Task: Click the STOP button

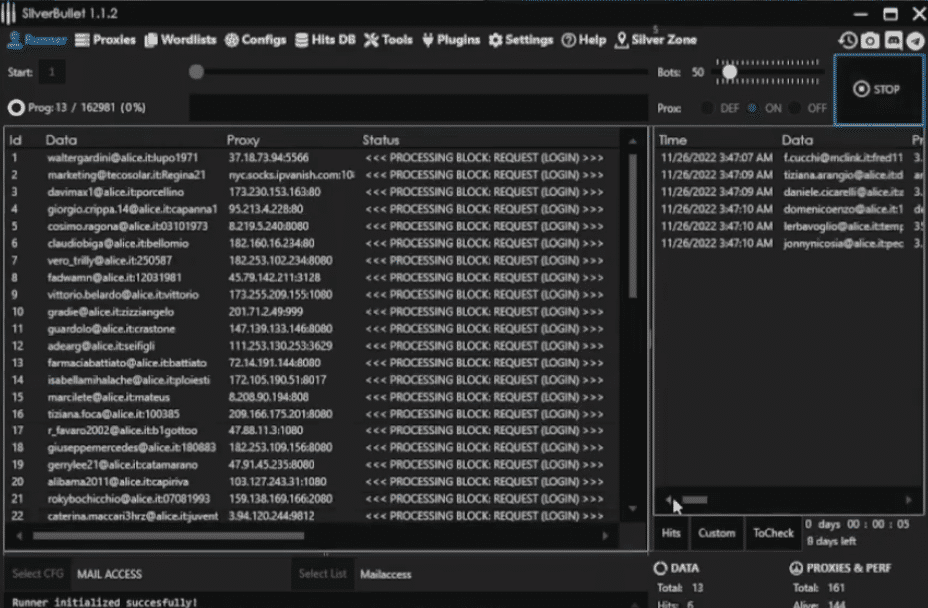Action: (x=878, y=89)
